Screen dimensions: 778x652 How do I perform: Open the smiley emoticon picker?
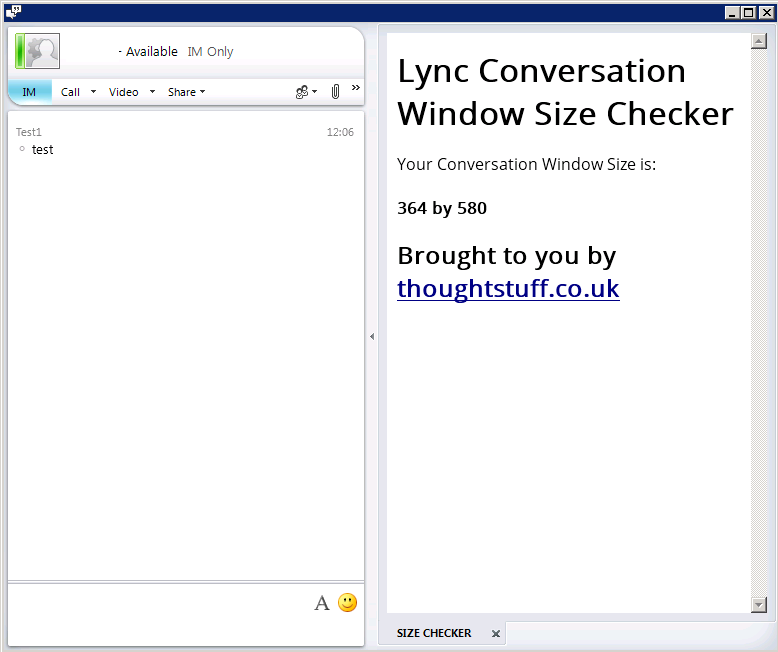(x=347, y=603)
